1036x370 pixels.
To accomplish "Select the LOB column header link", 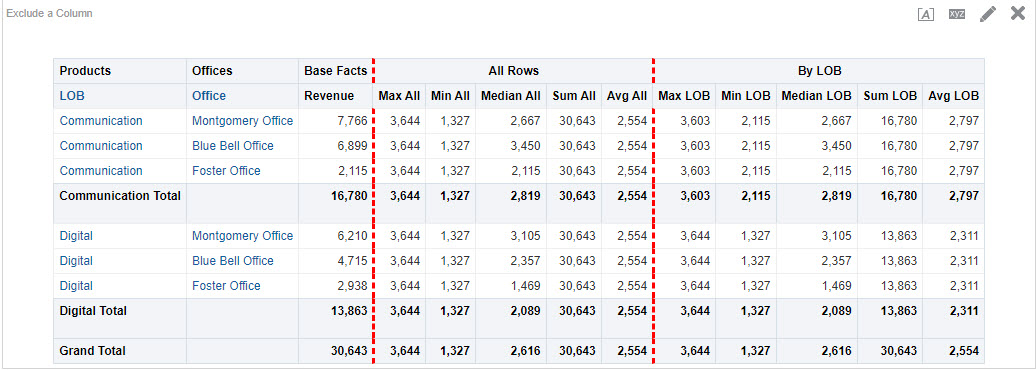I will point(72,96).
